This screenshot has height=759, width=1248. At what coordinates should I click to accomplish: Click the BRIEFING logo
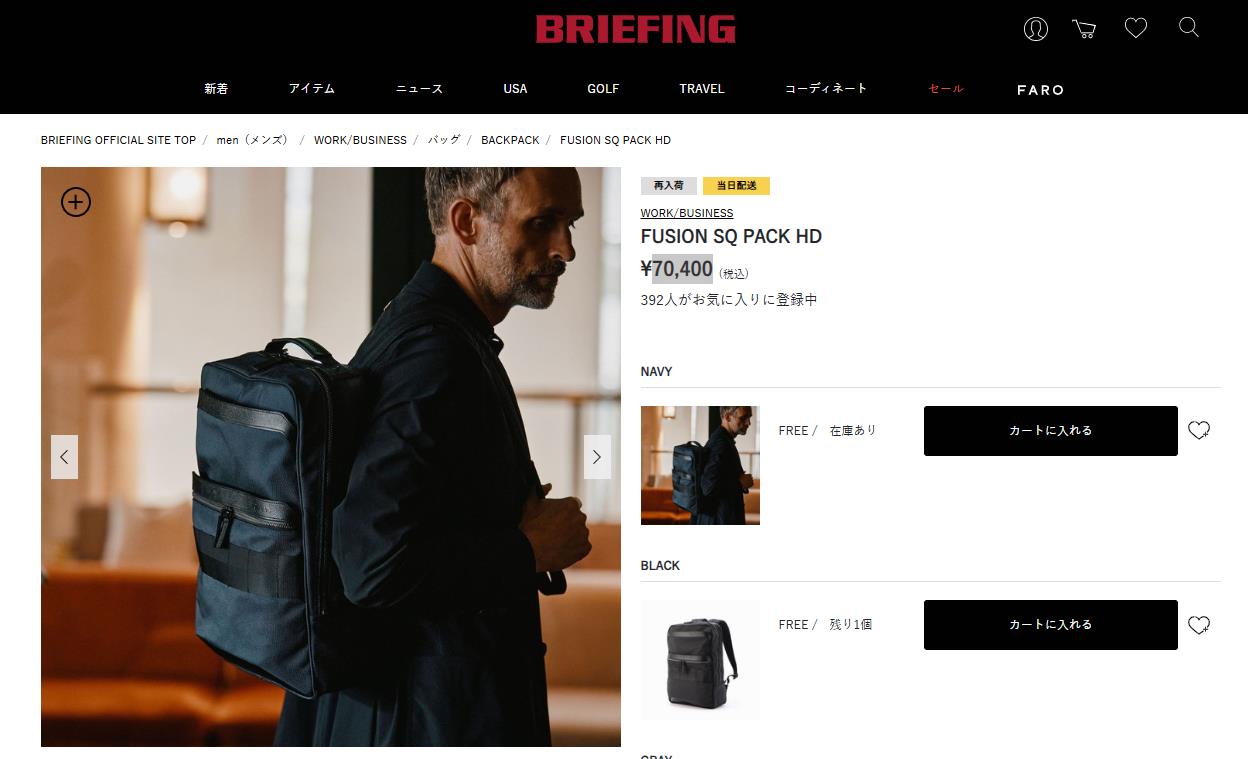click(636, 29)
